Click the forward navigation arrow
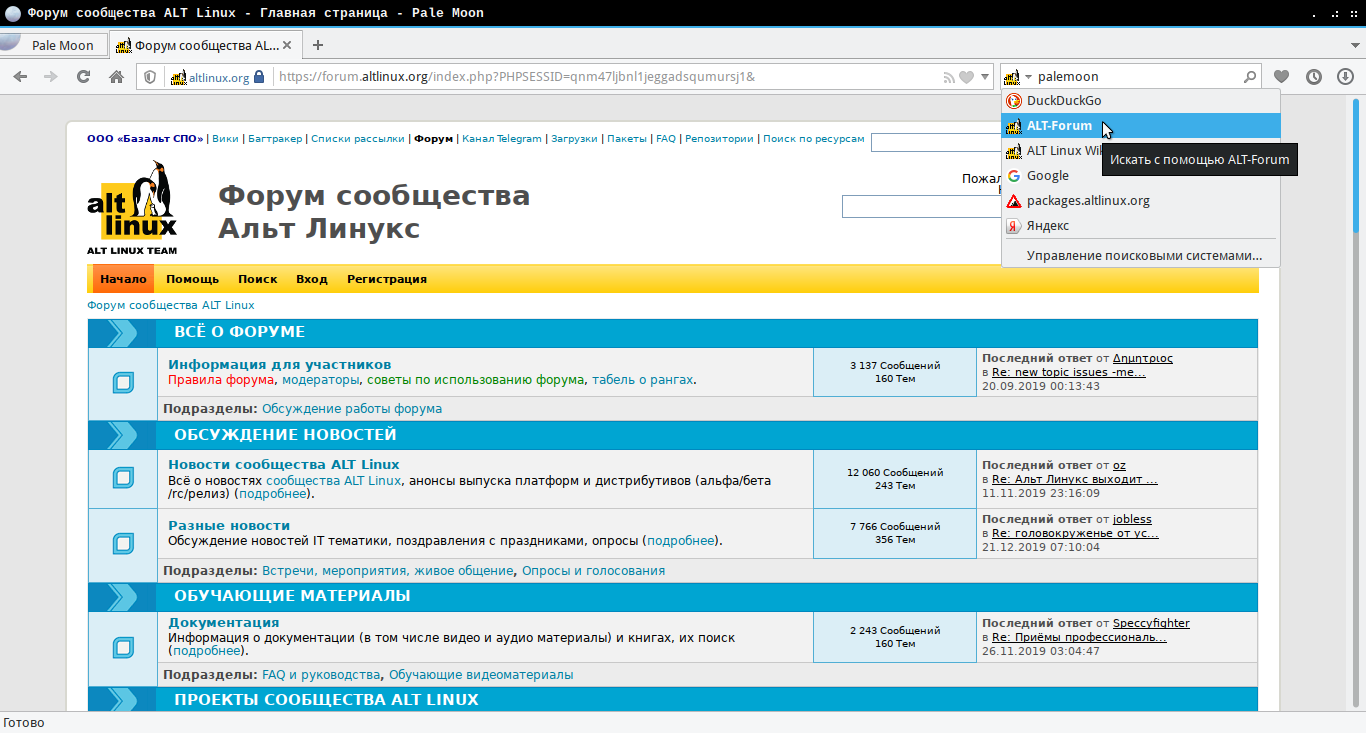This screenshot has height=733, width=1366. click(49, 77)
